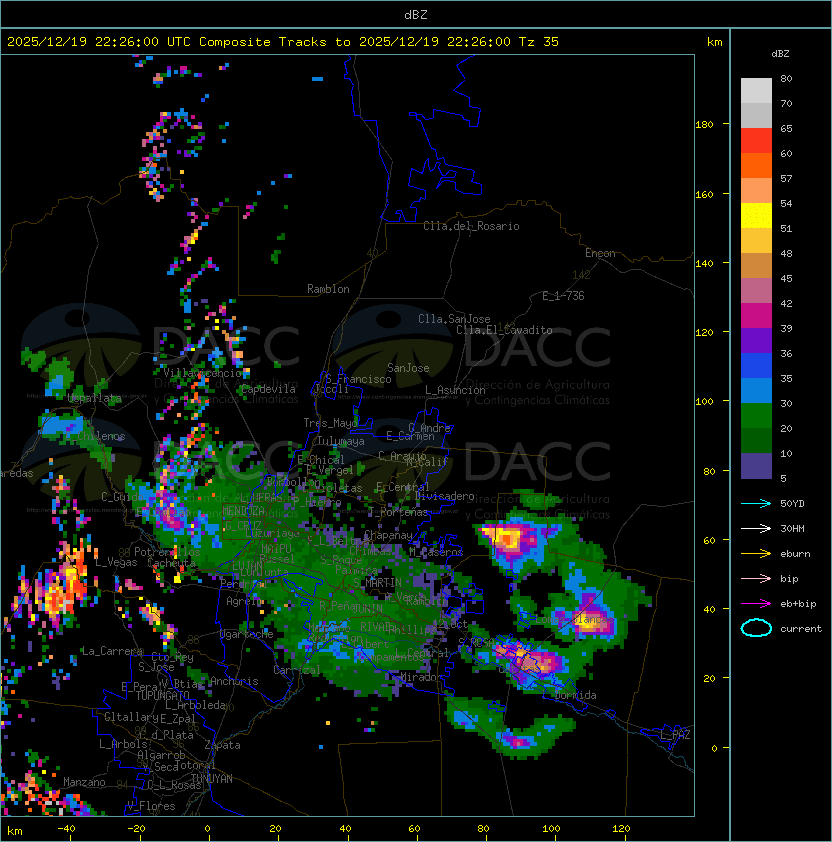Click the '30HM' legend label

pyautogui.click(x=792, y=528)
